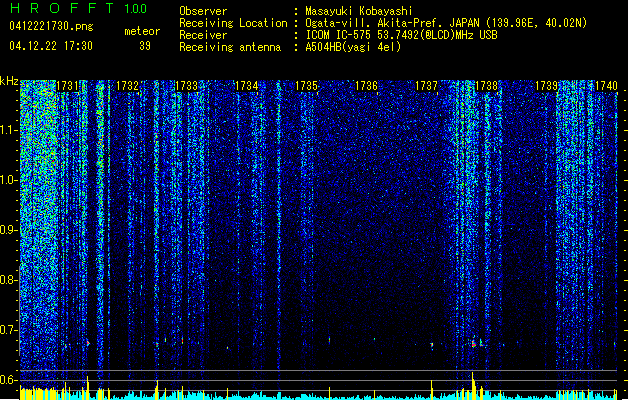The image size is (629, 400).
Task: Click the Observer field label
Action: pos(203,11)
